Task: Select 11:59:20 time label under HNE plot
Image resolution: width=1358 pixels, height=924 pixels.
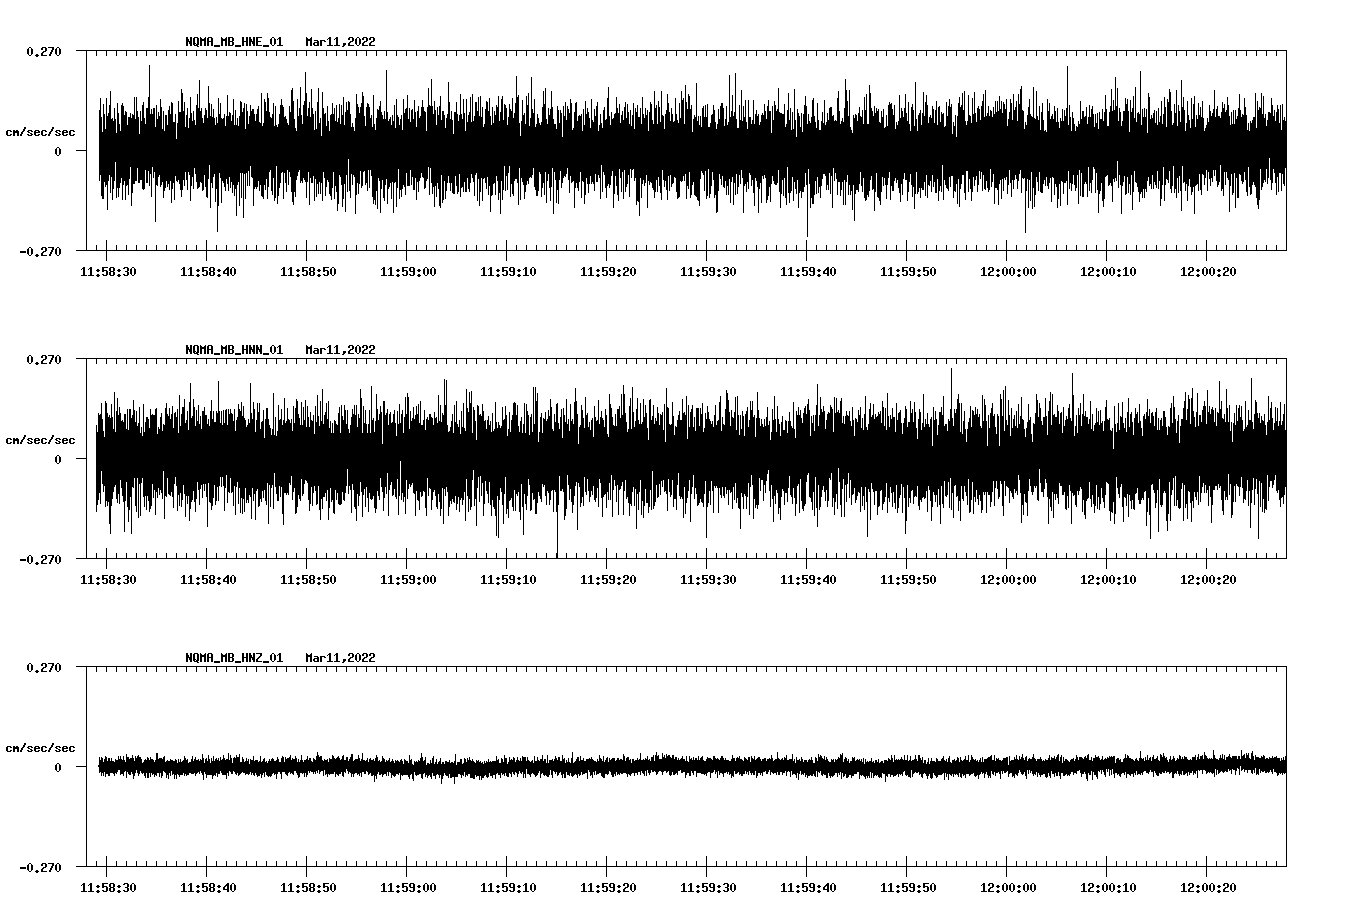Action: [608, 272]
